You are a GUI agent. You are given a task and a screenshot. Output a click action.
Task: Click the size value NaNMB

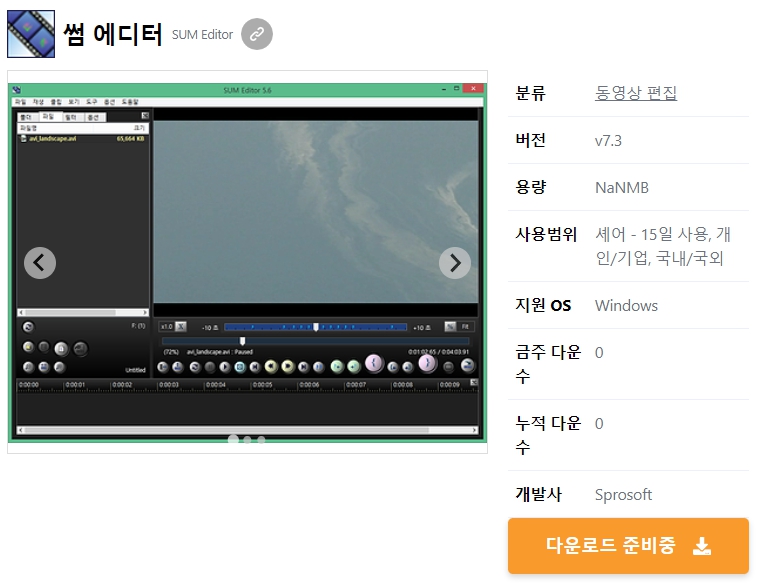[622, 188]
